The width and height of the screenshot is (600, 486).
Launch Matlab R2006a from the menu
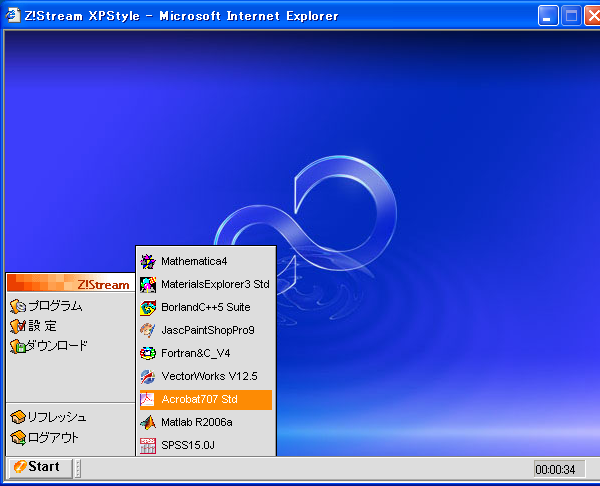(x=206, y=422)
